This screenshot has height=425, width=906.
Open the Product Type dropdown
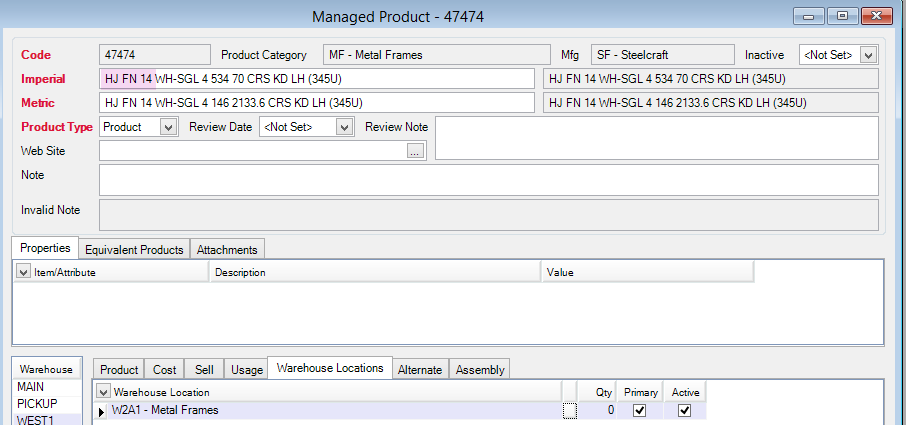pos(167,127)
